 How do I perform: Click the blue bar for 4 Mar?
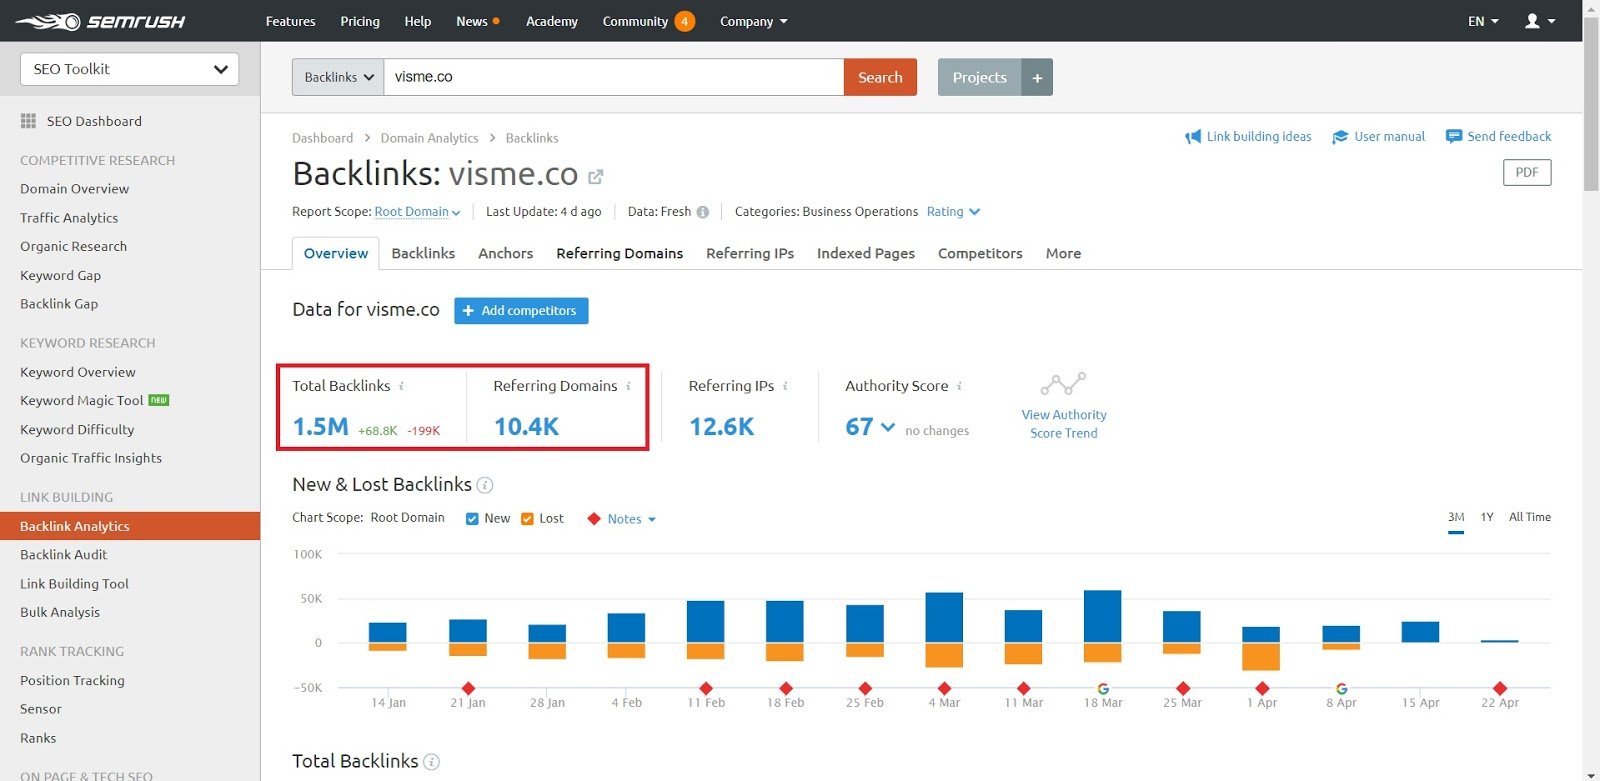click(x=944, y=617)
